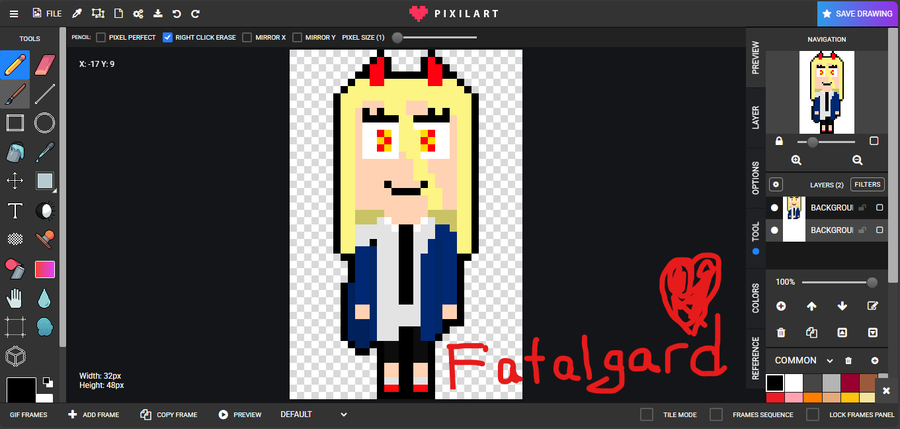Open the FILE menu

(x=47, y=14)
